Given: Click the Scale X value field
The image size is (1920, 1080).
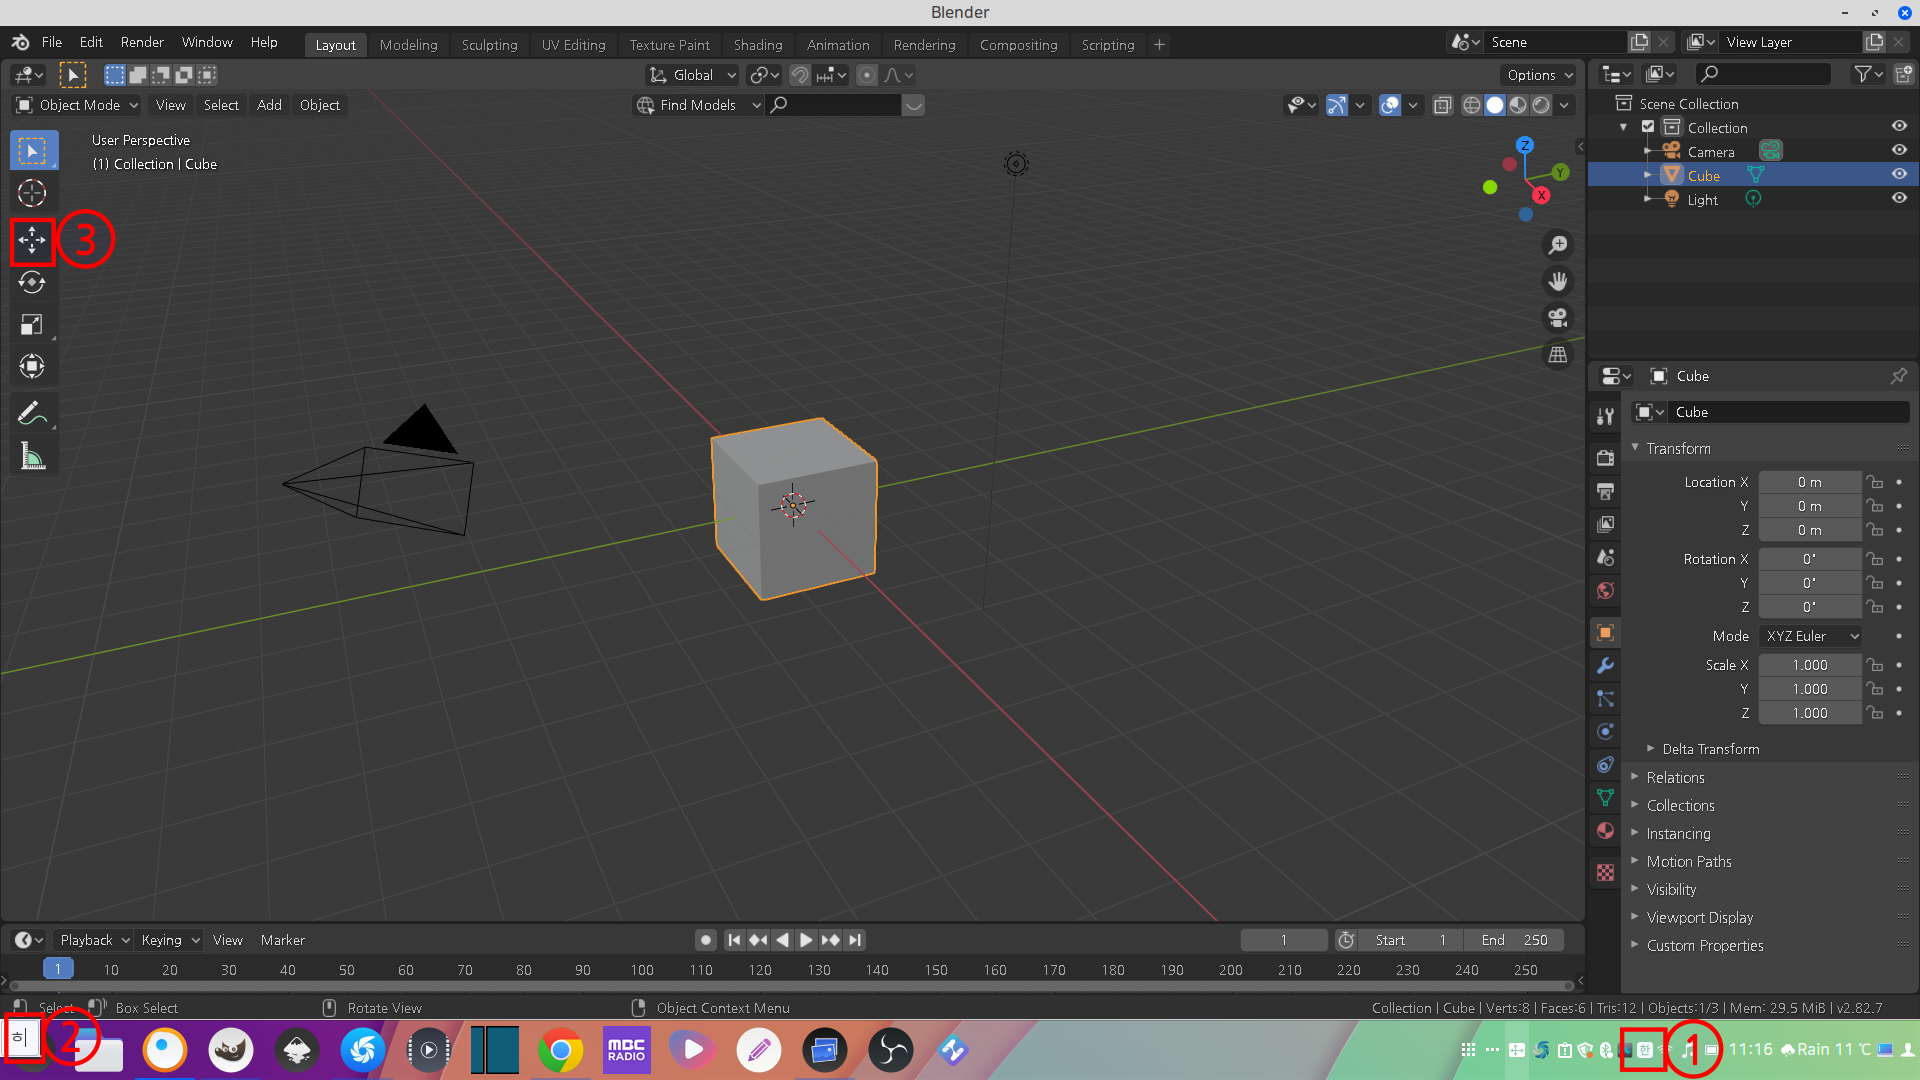Looking at the screenshot, I should click(1809, 665).
